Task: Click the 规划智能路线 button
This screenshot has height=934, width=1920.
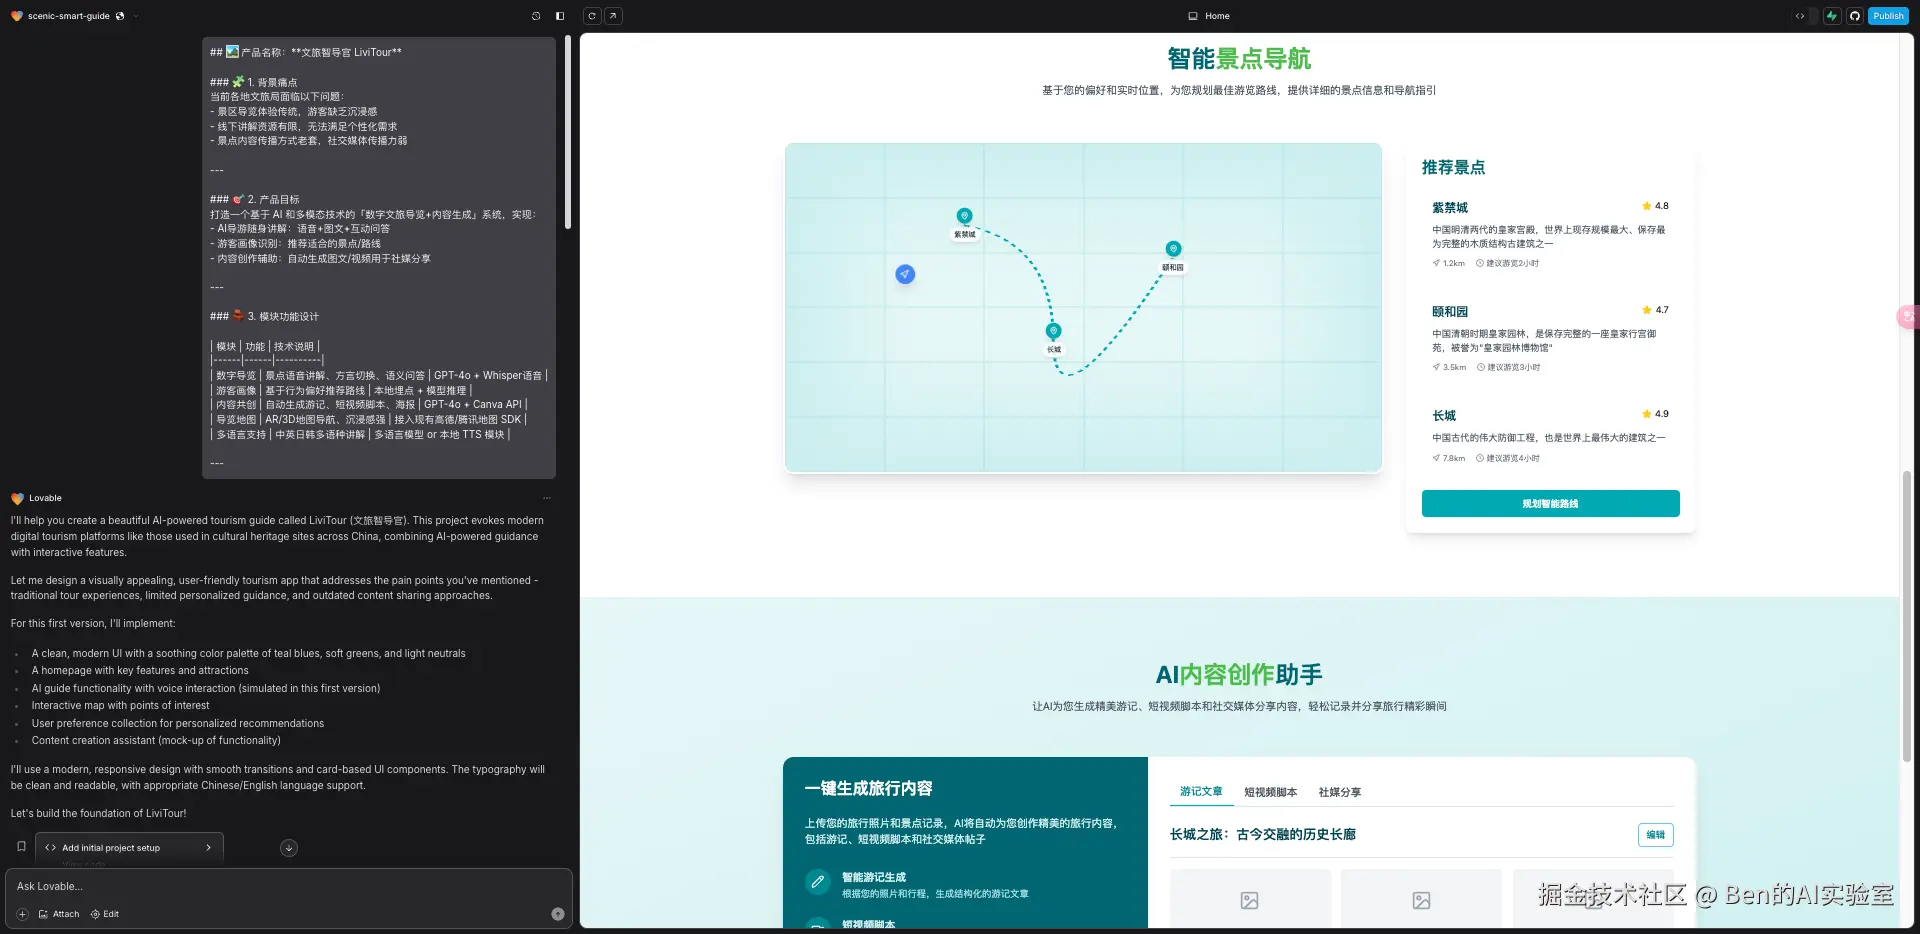Action: pos(1550,504)
